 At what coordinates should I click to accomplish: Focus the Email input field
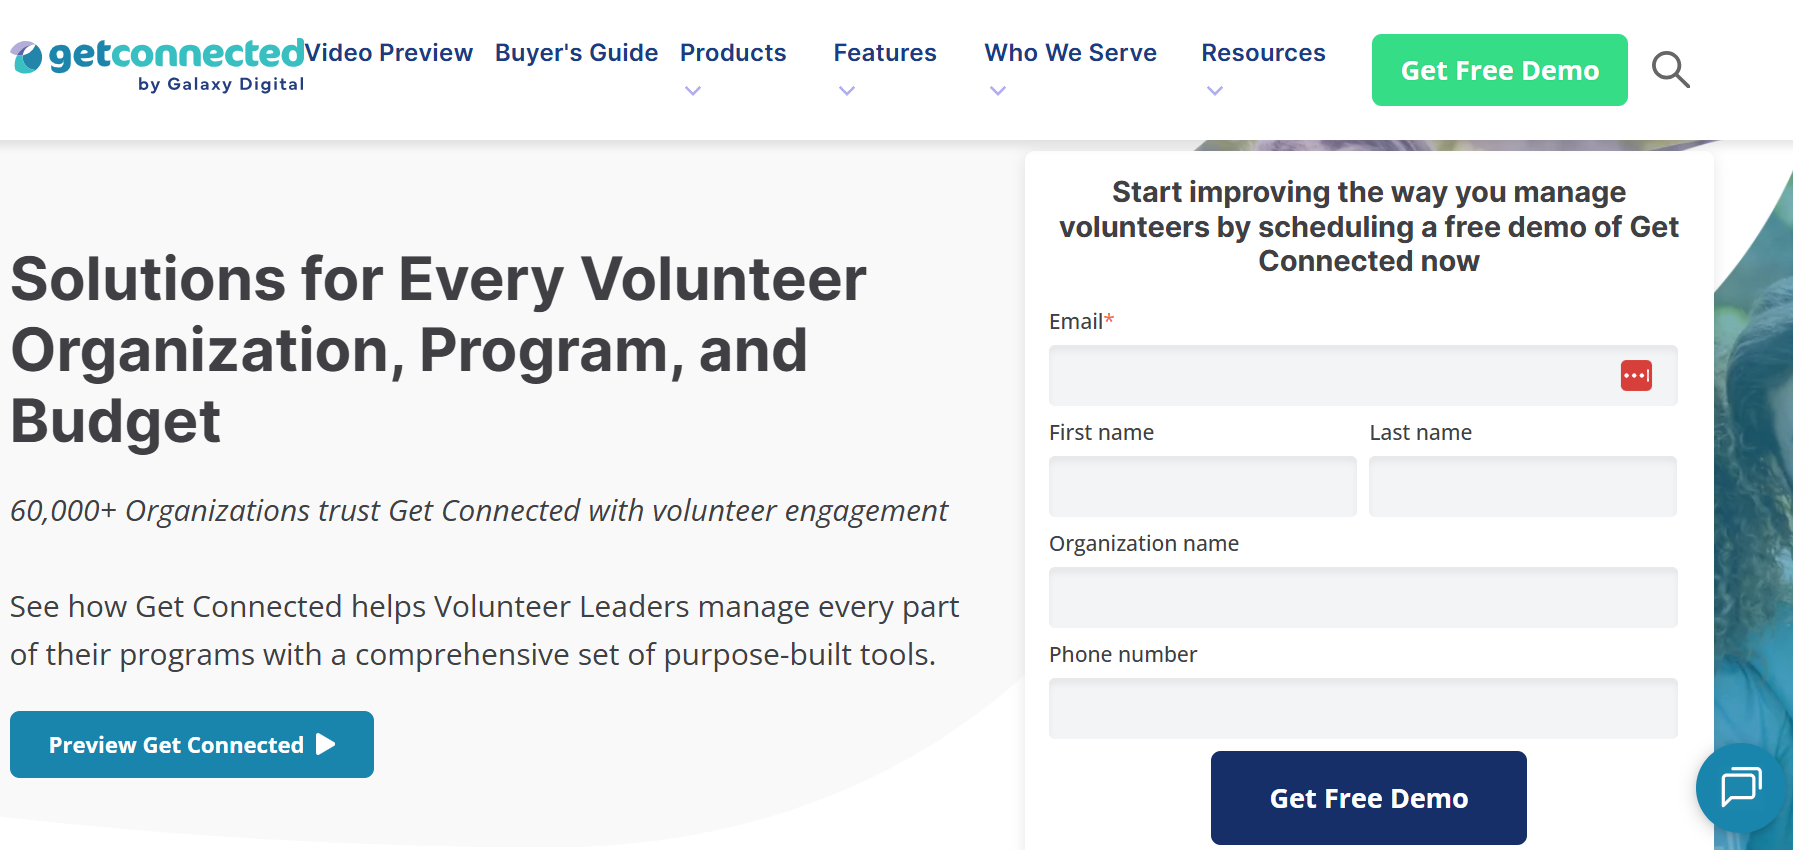click(x=1330, y=376)
